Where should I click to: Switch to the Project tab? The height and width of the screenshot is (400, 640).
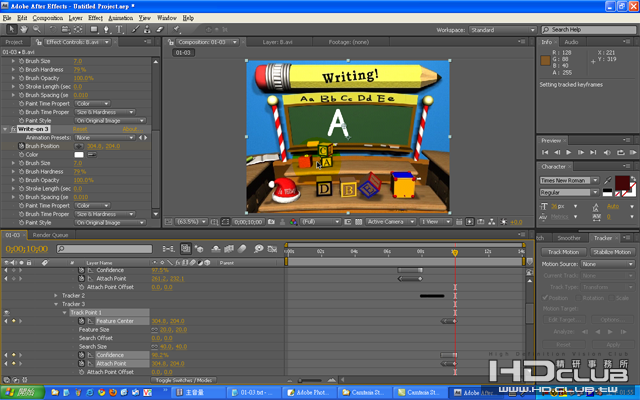[14, 42]
